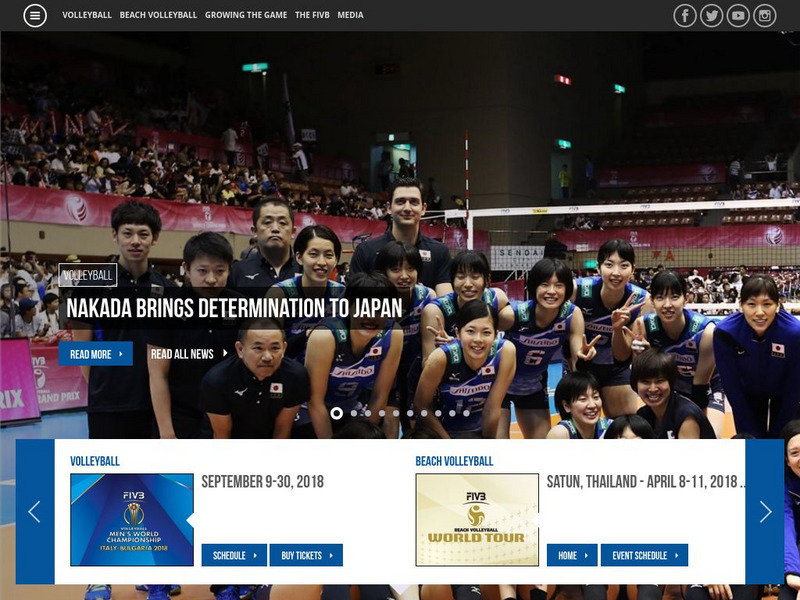Open the hamburger navigation menu
Image resolution: width=800 pixels, height=600 pixels.
point(34,15)
